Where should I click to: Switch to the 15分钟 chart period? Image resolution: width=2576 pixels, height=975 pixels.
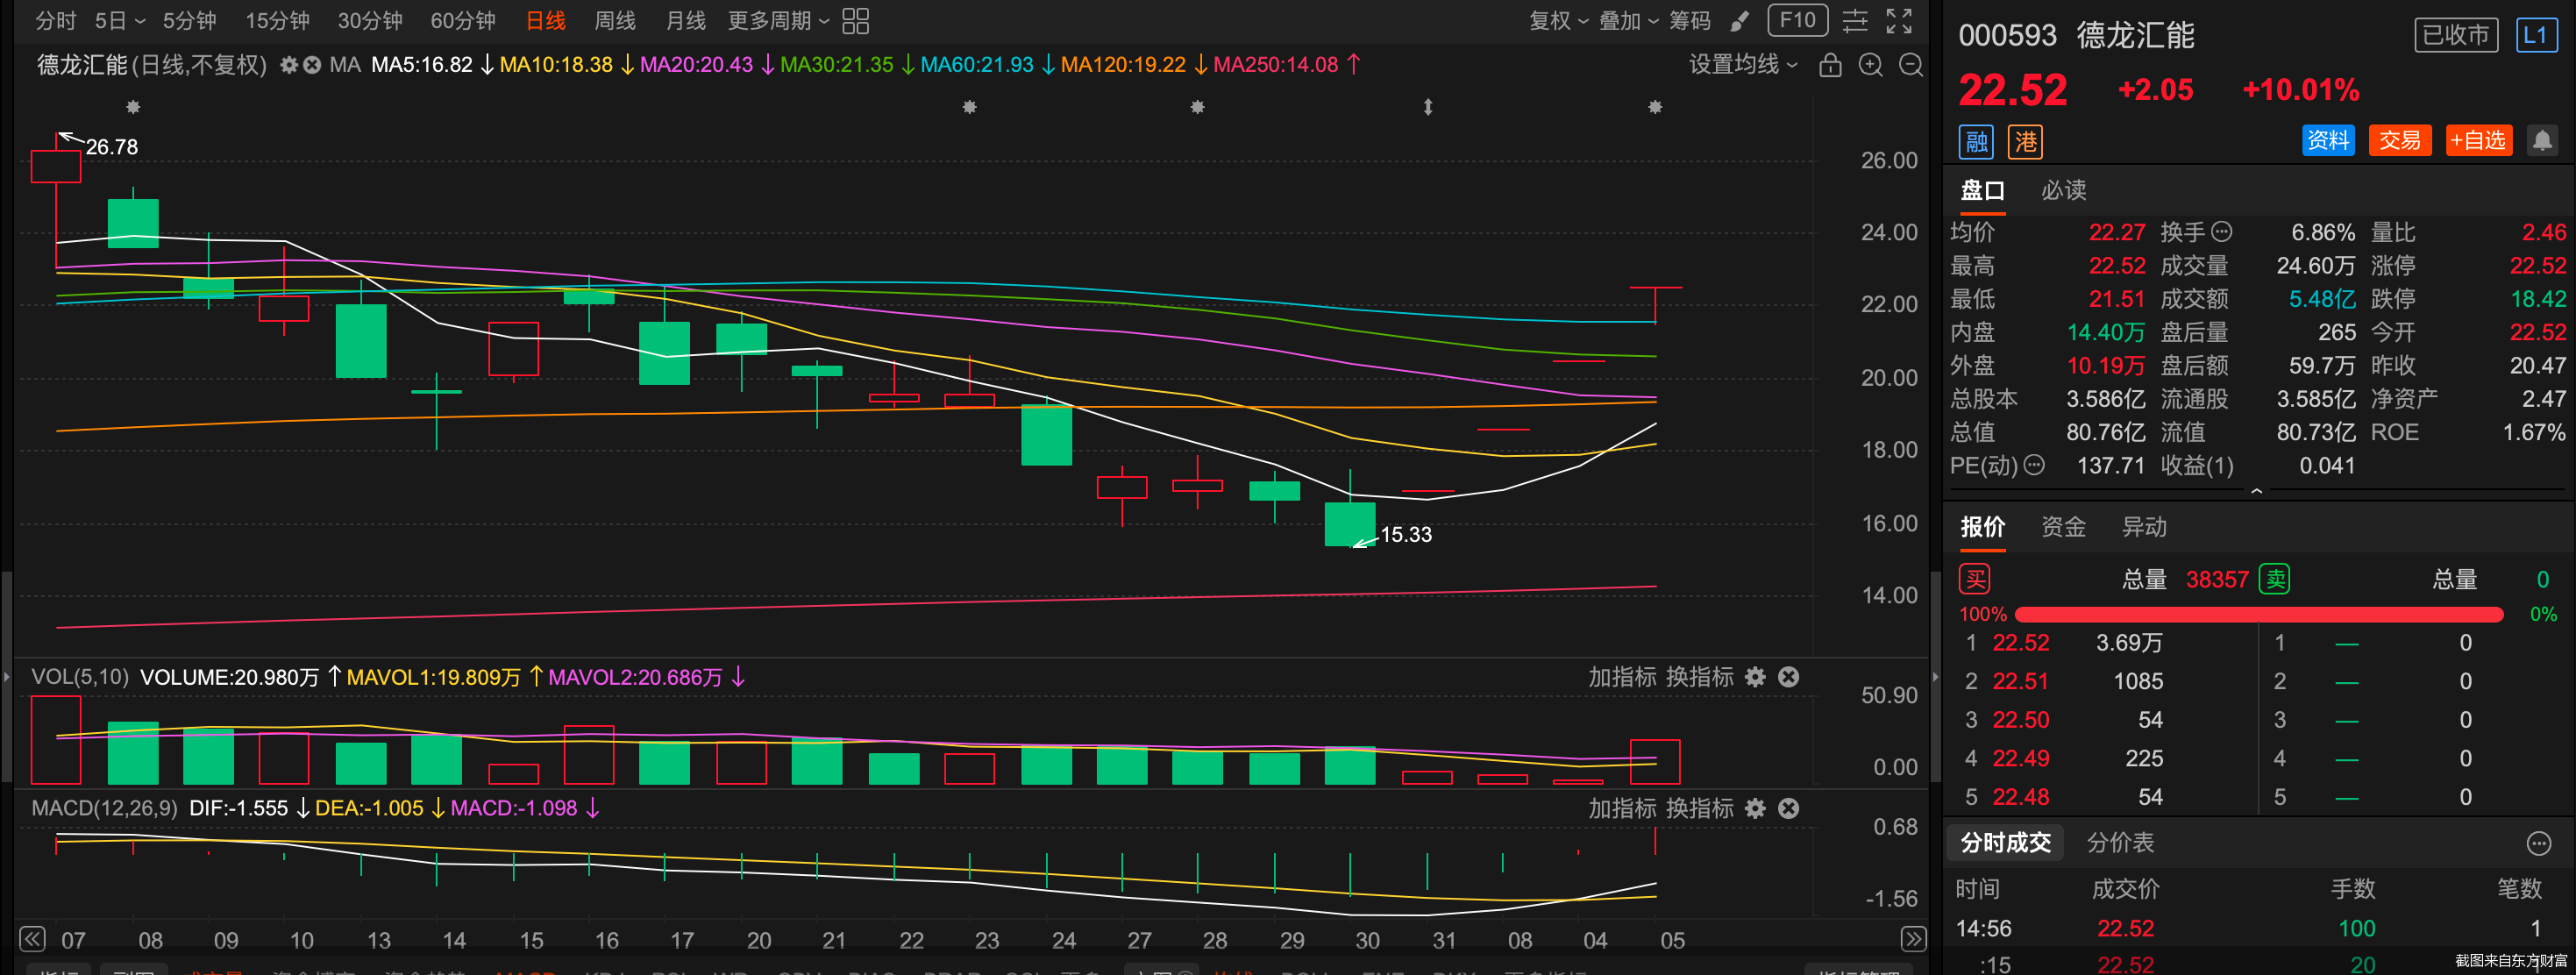[x=277, y=20]
